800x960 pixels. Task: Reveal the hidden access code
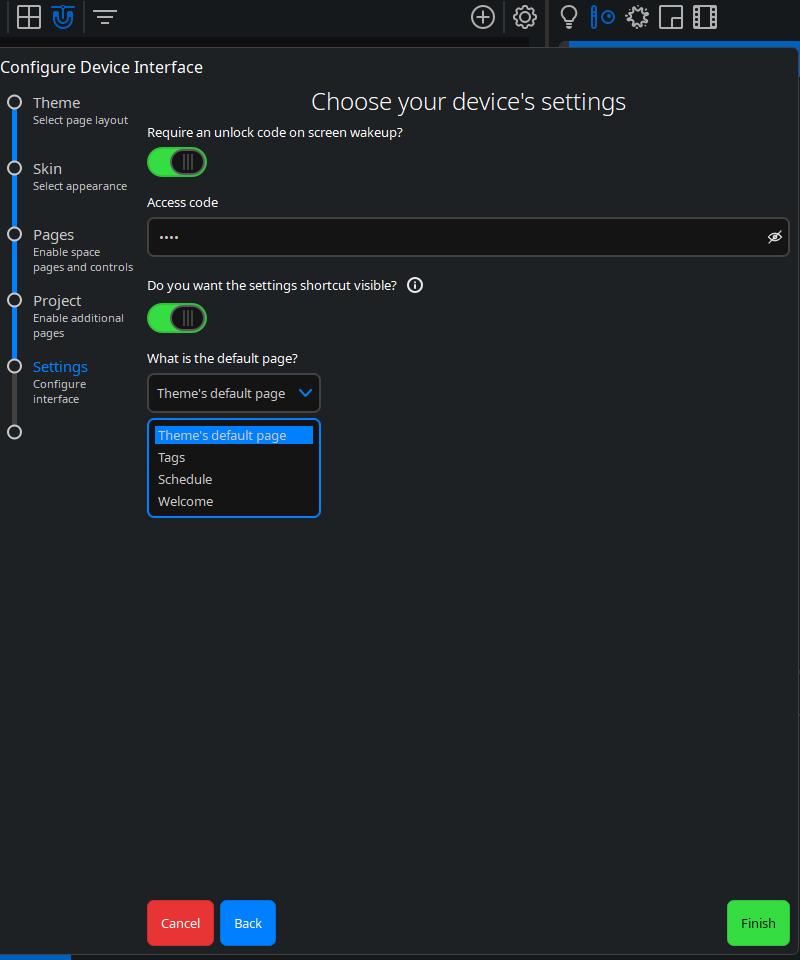pyautogui.click(x=775, y=237)
